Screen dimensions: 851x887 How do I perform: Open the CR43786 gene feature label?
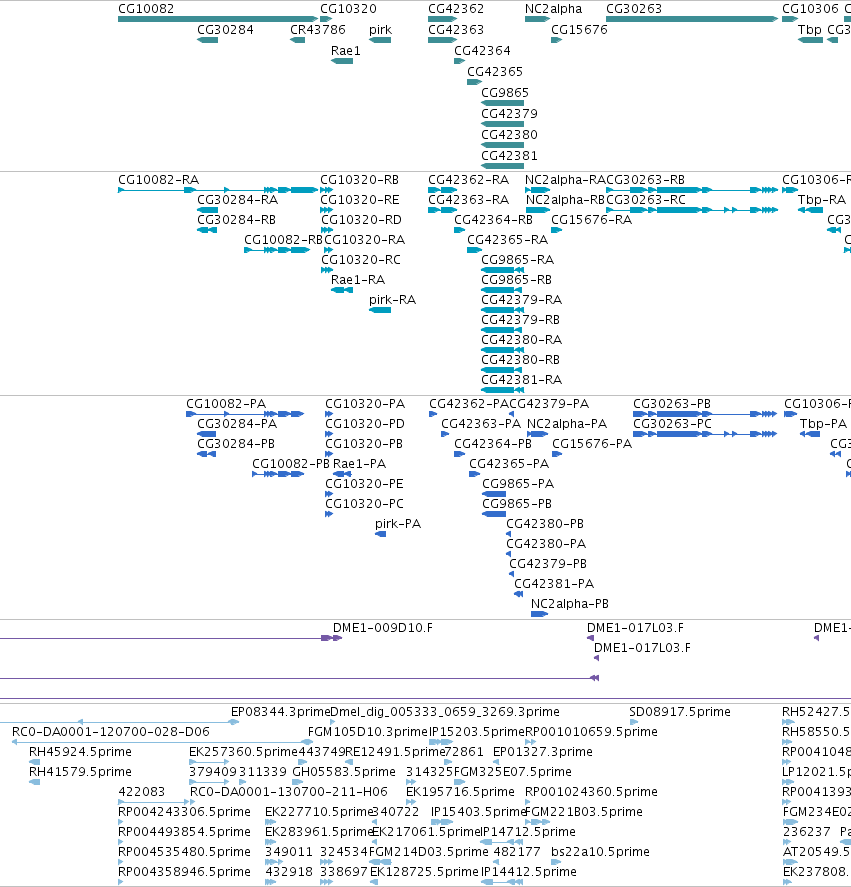[317, 30]
